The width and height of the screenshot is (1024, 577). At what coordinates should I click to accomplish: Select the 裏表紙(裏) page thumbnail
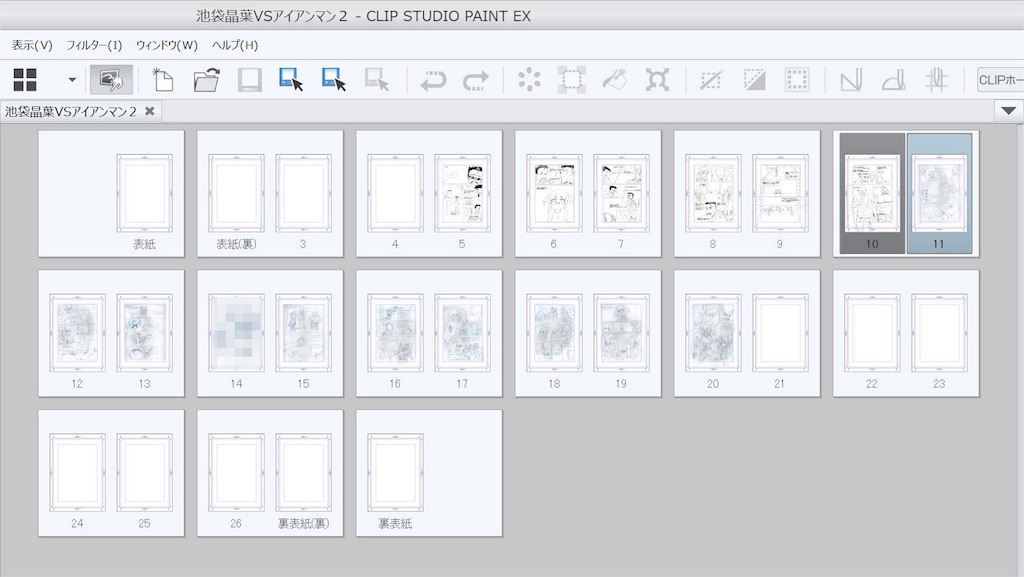click(x=303, y=473)
